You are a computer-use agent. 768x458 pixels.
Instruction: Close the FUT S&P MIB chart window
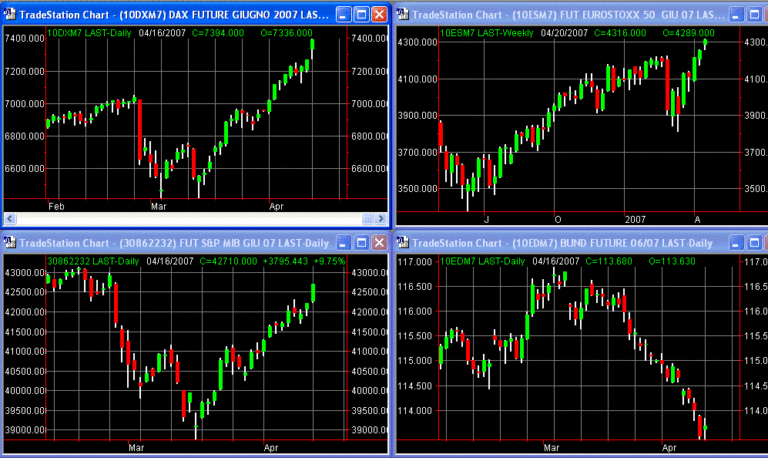pyautogui.click(x=378, y=243)
